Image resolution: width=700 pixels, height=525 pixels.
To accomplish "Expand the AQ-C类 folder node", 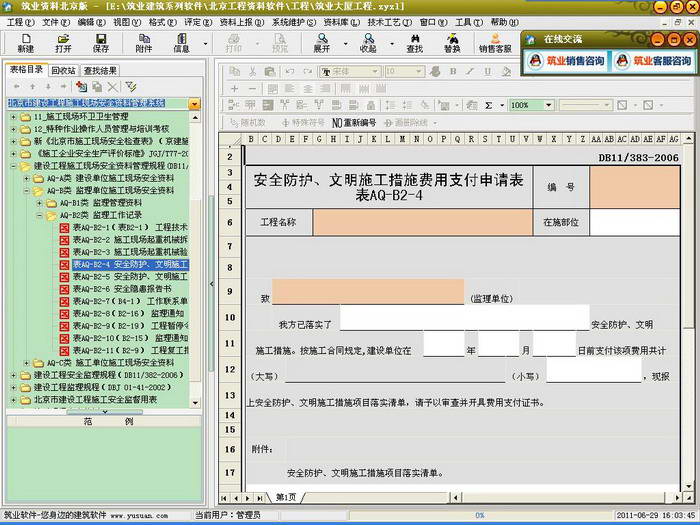I will (26, 363).
